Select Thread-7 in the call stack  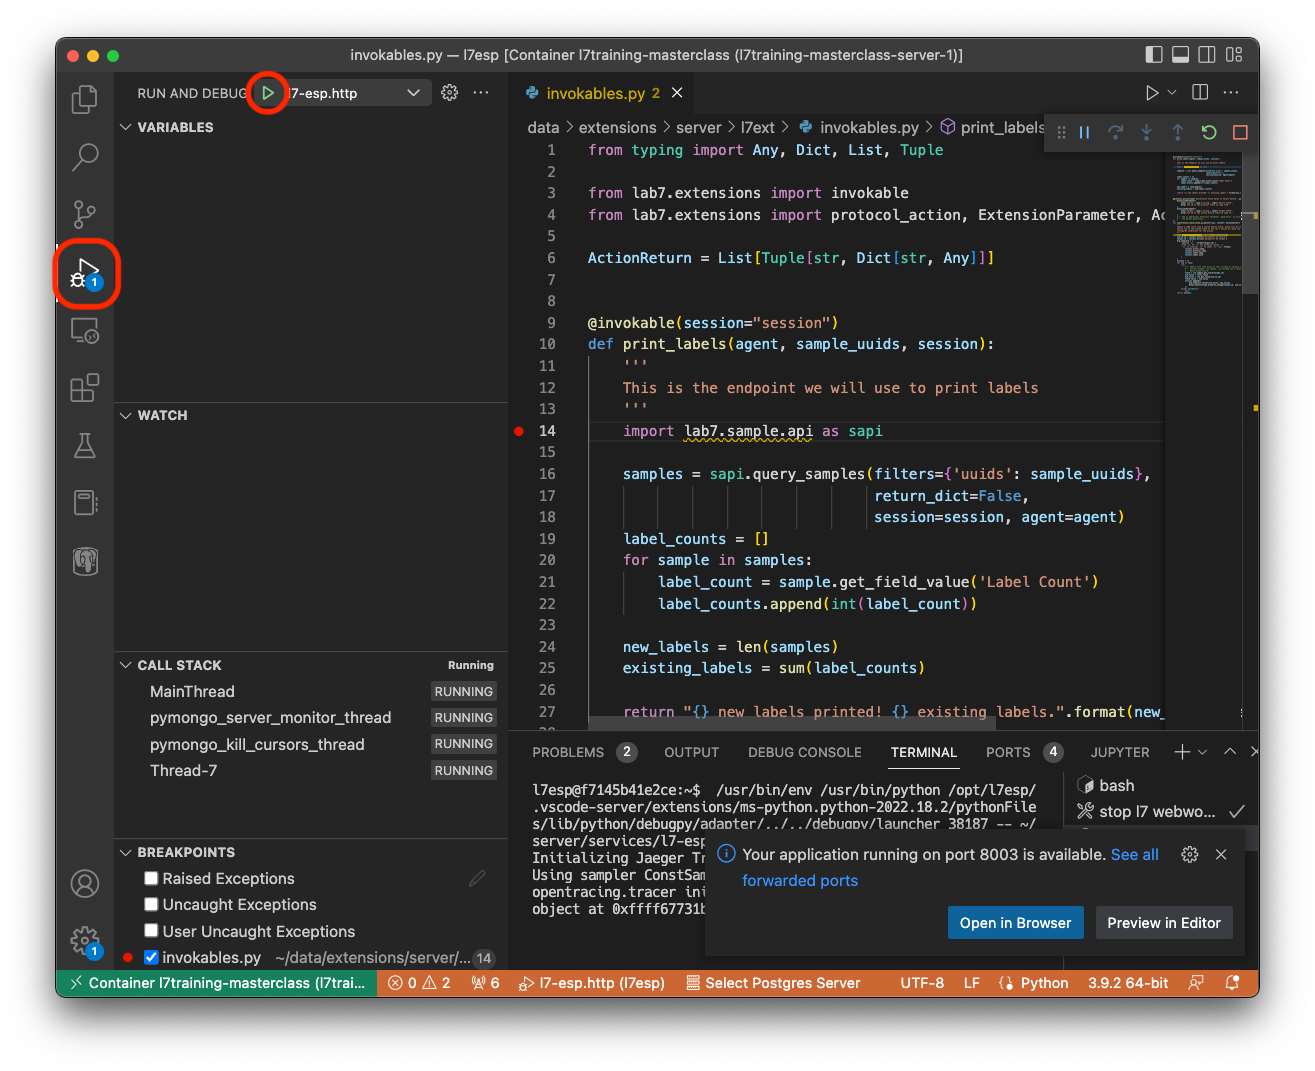[x=183, y=770]
